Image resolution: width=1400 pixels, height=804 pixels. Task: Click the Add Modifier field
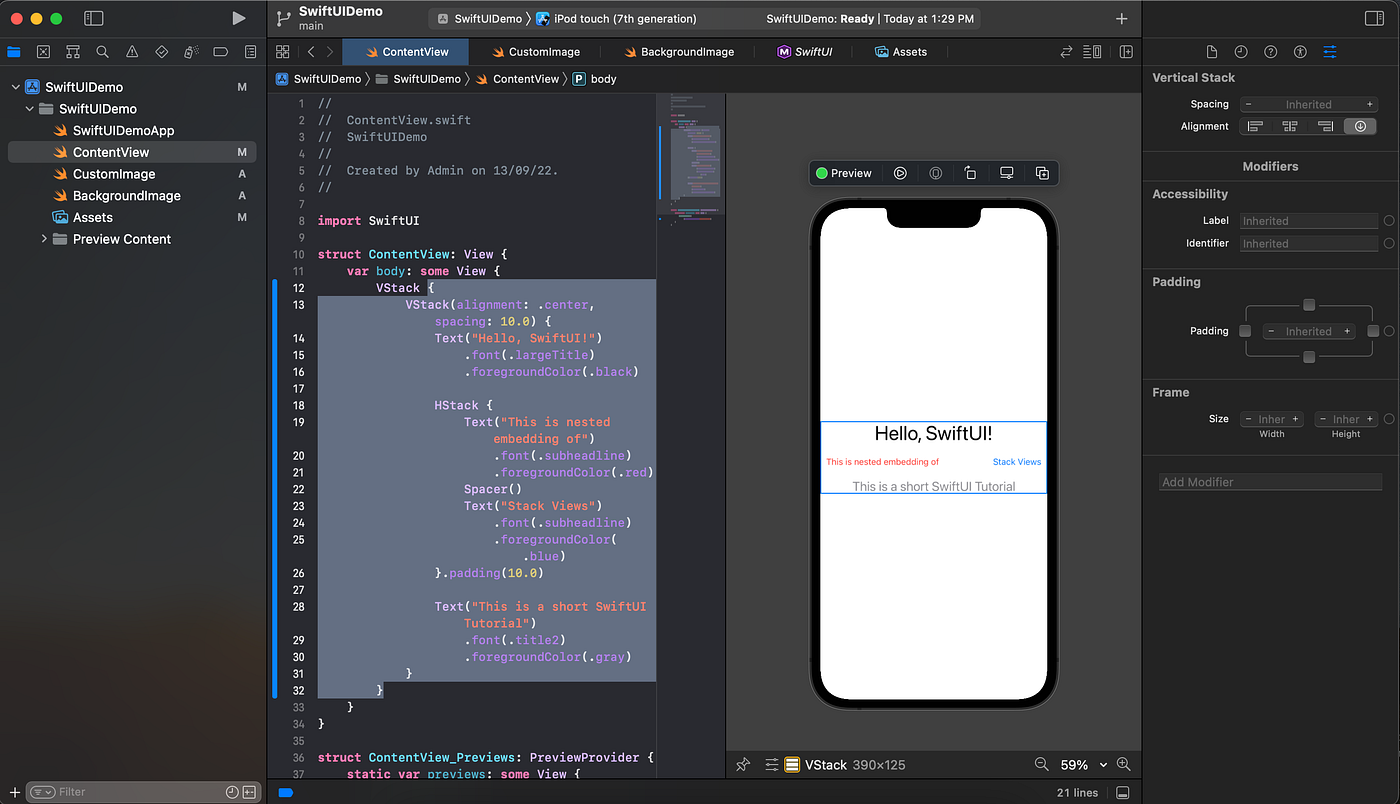(1270, 481)
